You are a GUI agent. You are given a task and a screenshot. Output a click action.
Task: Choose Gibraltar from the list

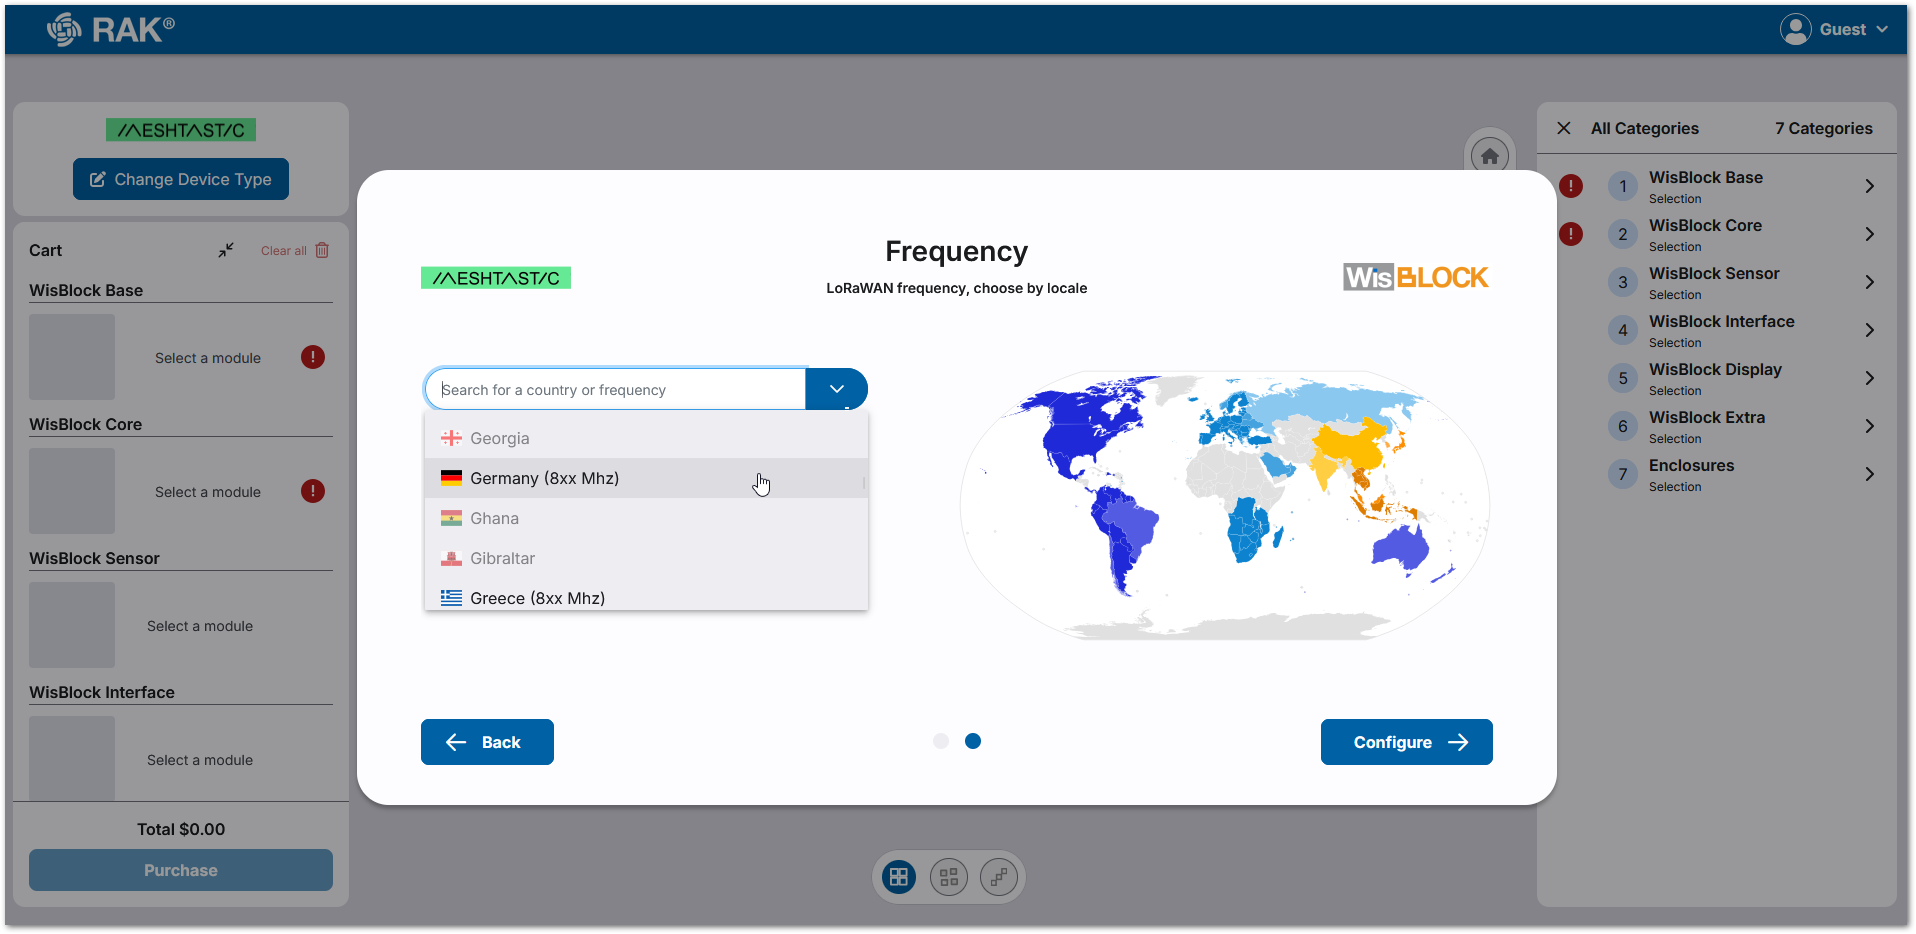[646, 558]
